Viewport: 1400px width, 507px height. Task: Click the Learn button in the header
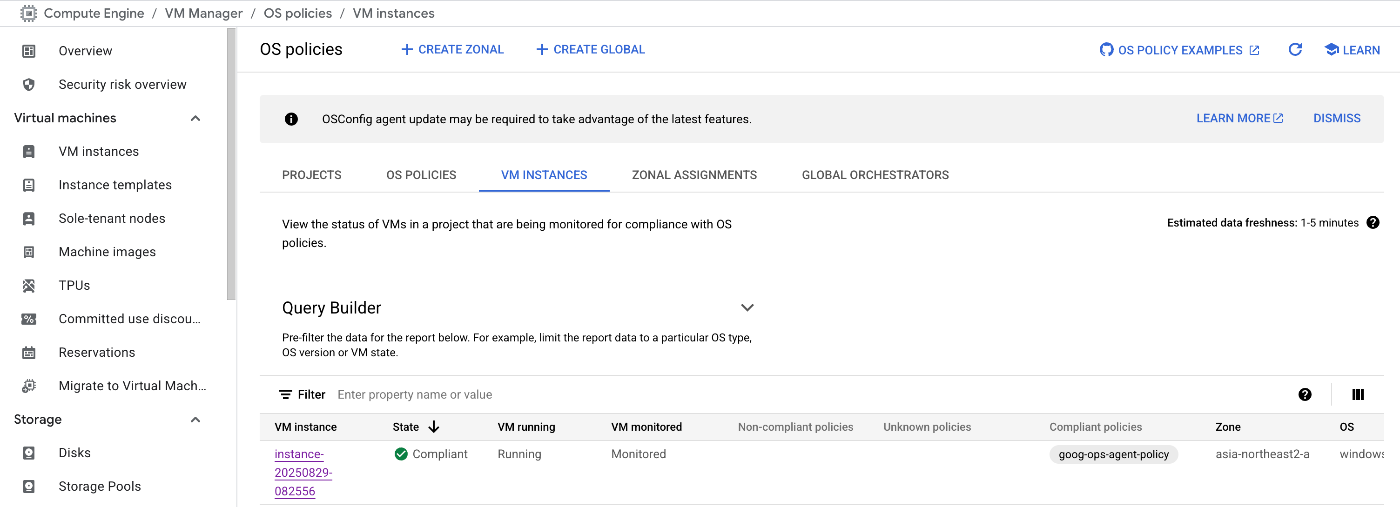point(1352,50)
